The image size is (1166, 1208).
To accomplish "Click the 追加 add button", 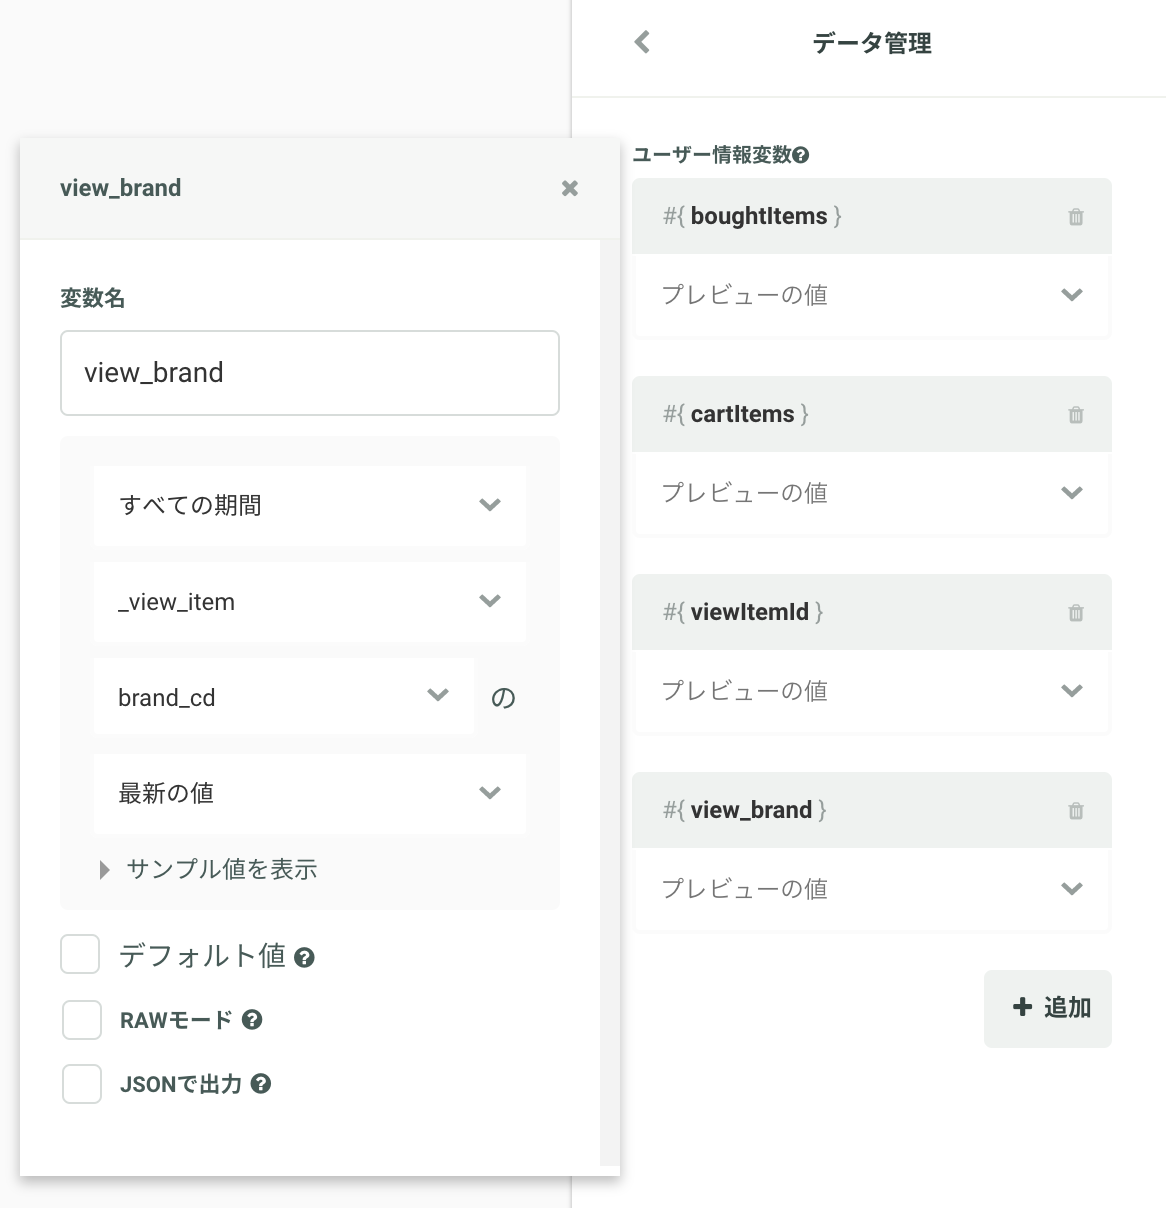I will click(1048, 1008).
